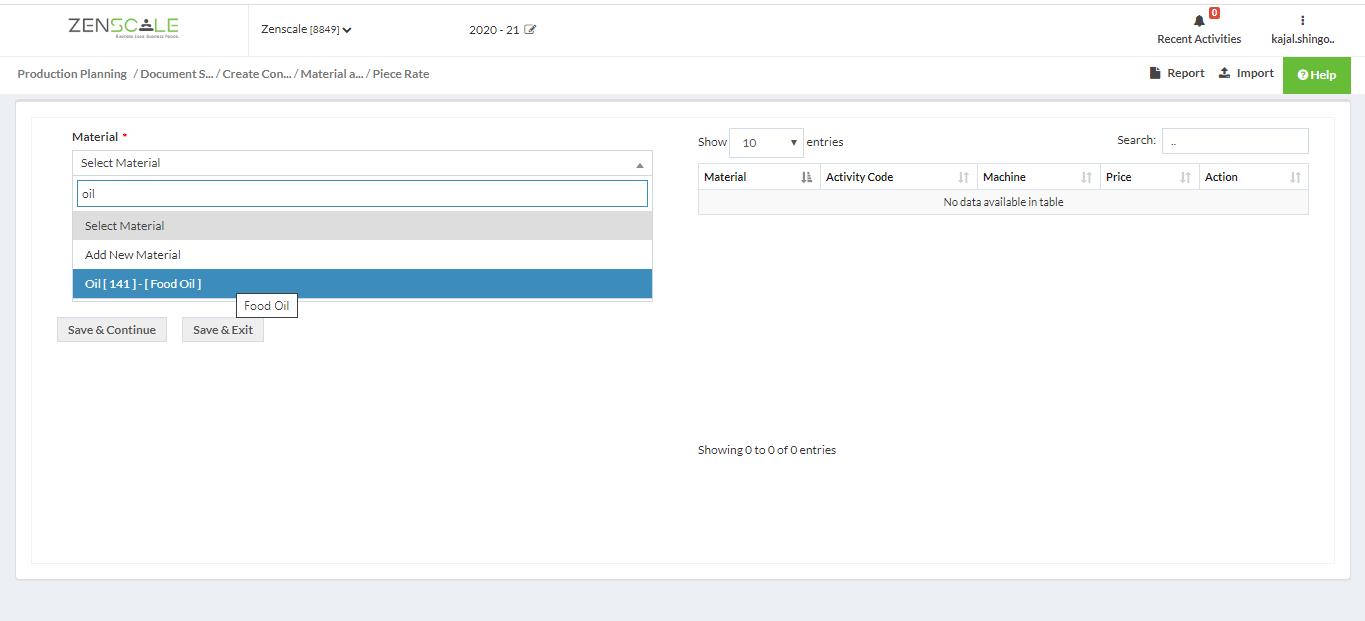Go to Material a... breadcrumb
This screenshot has width=1365, height=621.
coord(332,74)
